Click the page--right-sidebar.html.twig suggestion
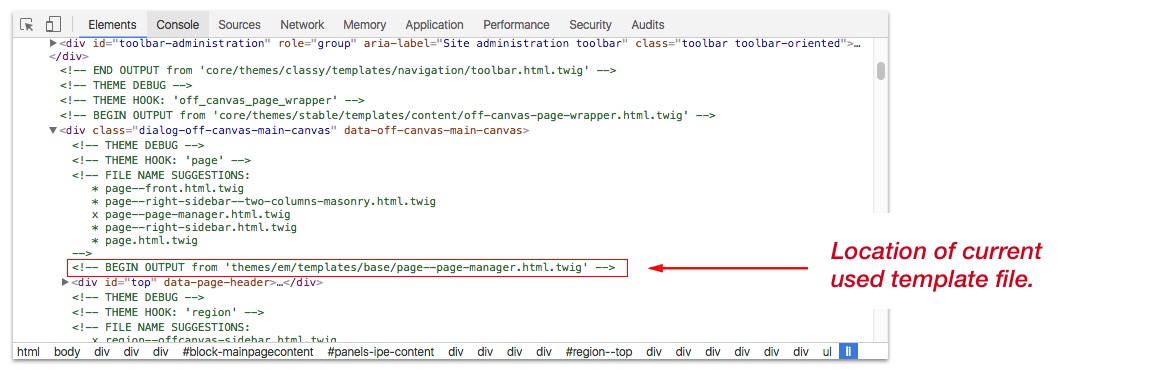The height and width of the screenshot is (369, 1157). pos(201,228)
